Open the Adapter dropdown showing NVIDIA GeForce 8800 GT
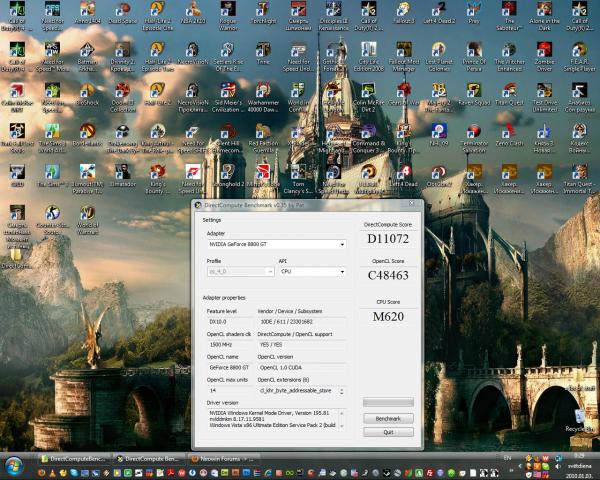 277,244
